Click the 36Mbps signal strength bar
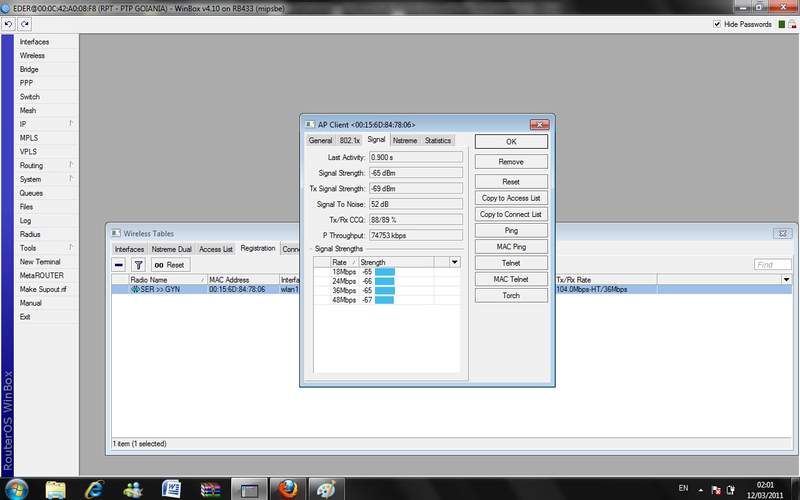Image resolution: width=800 pixels, height=500 pixels. pyautogui.click(x=385, y=291)
